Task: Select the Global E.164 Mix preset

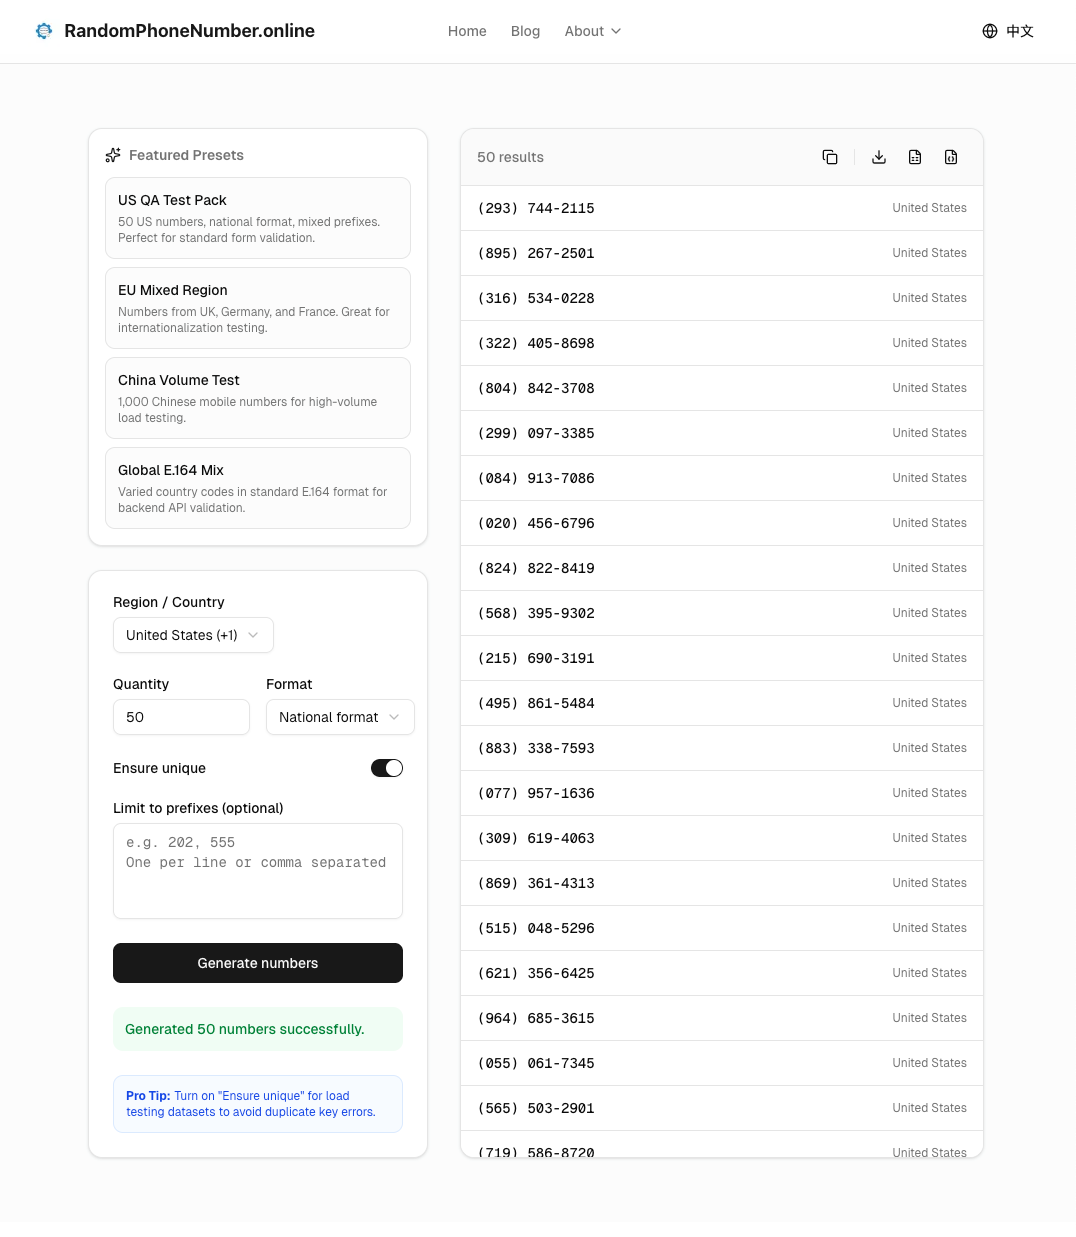Action: (258, 488)
